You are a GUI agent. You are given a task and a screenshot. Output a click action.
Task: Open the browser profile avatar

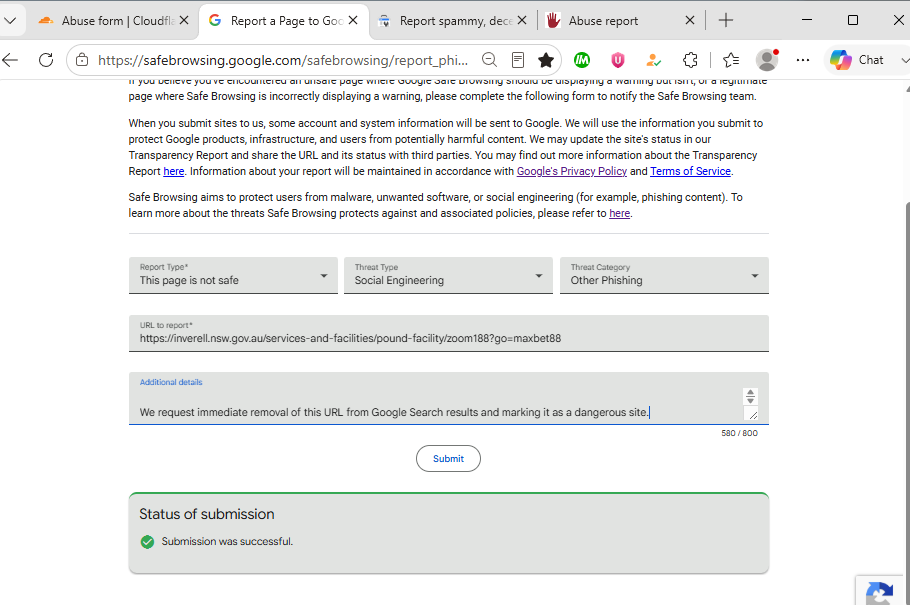(767, 60)
